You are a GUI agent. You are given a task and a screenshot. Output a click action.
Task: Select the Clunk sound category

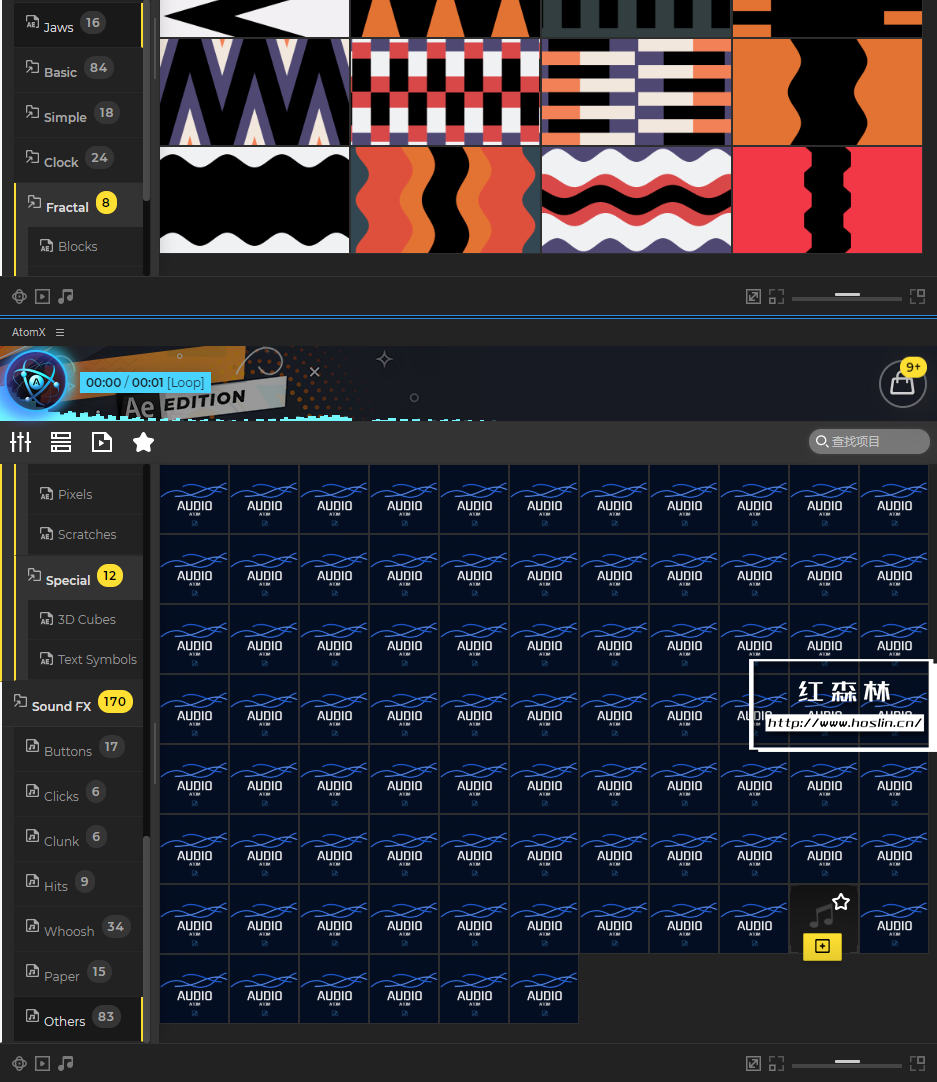point(78,838)
